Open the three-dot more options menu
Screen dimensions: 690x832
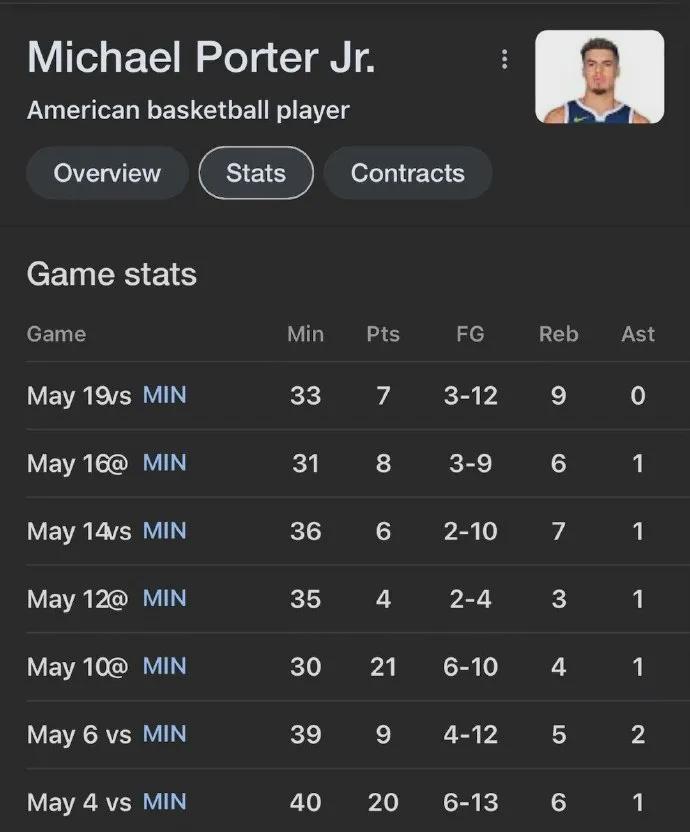click(504, 59)
